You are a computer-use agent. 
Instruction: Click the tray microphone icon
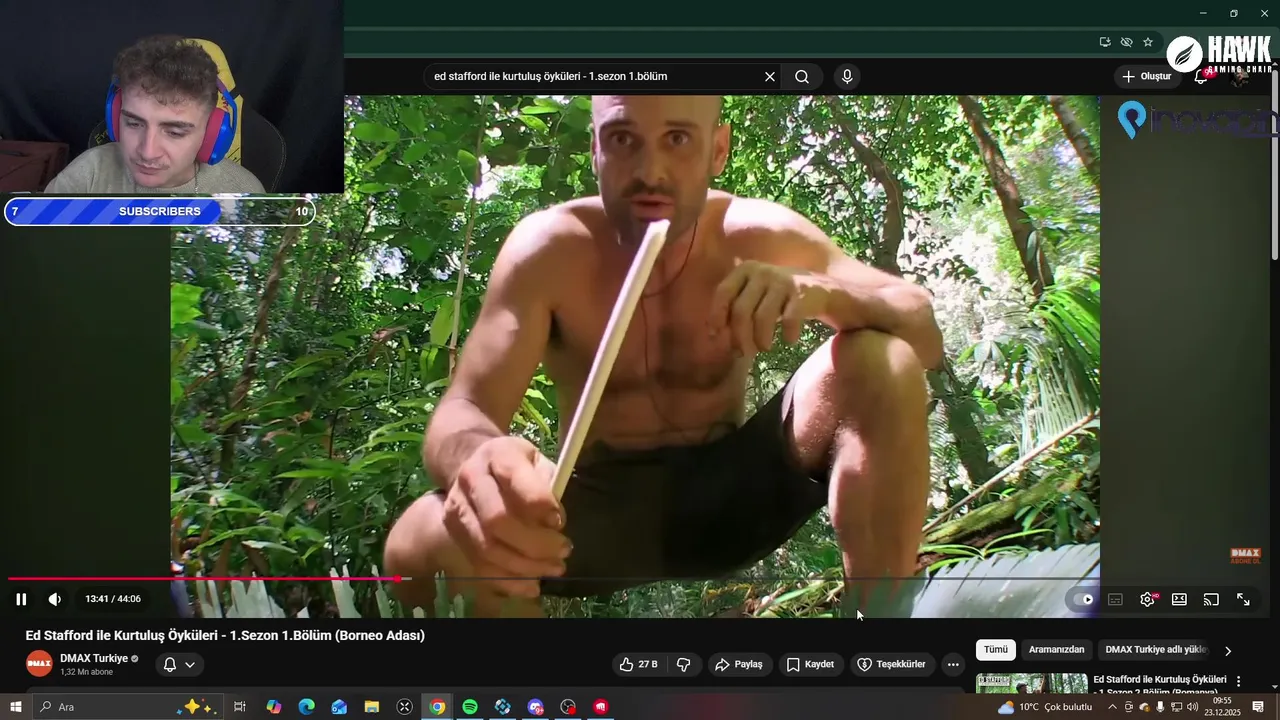(x=1160, y=707)
